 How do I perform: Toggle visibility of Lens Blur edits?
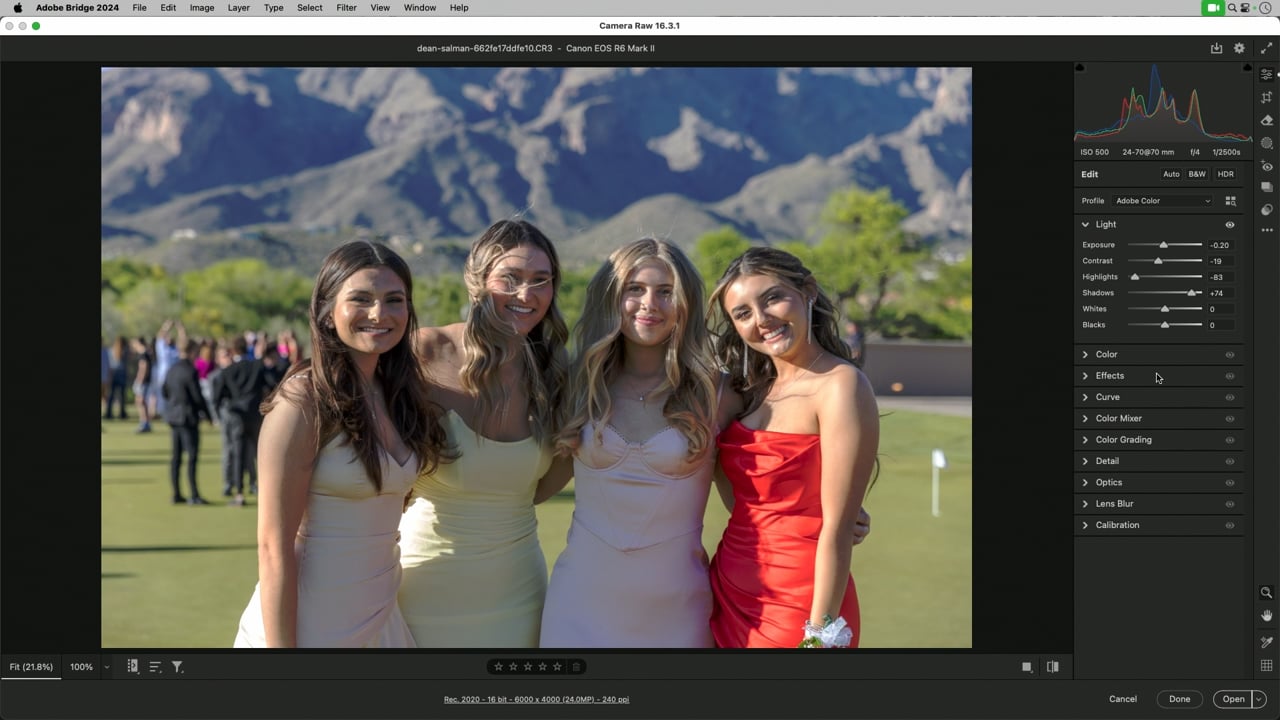(1230, 504)
